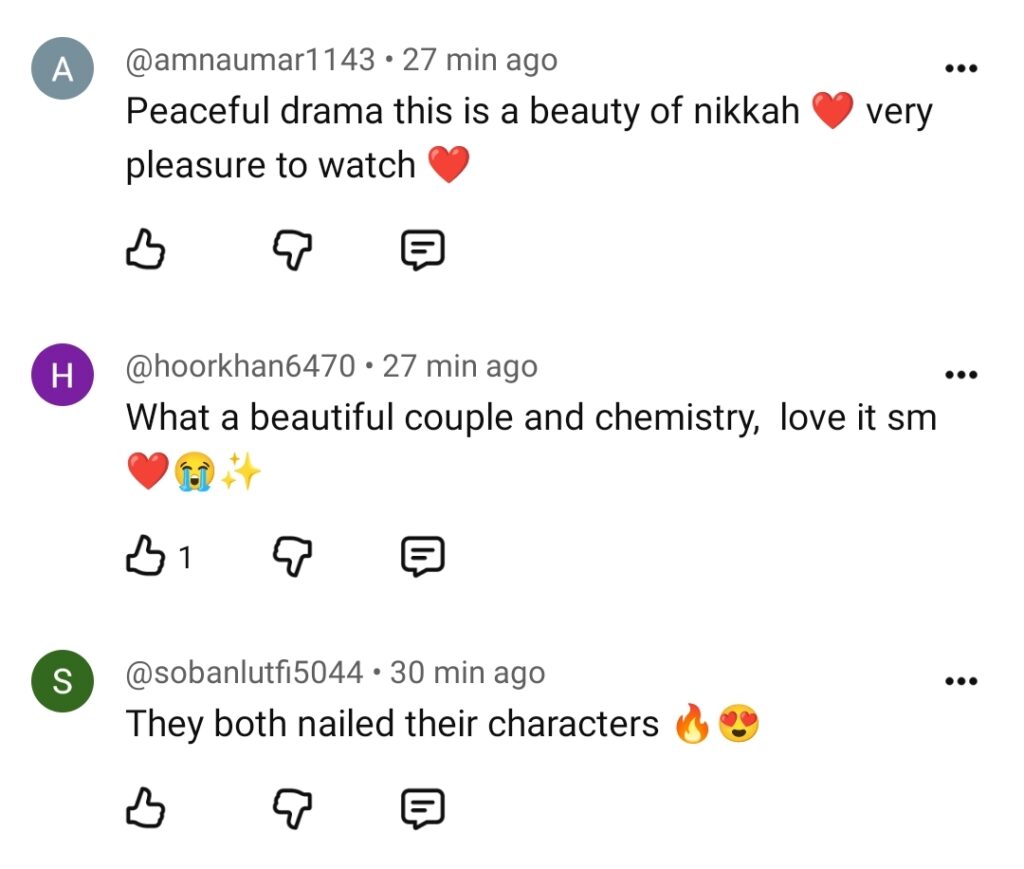Click the like count on hoorkhan's comment
Image resolution: width=1024 pixels, height=869 pixels.
tap(185, 558)
